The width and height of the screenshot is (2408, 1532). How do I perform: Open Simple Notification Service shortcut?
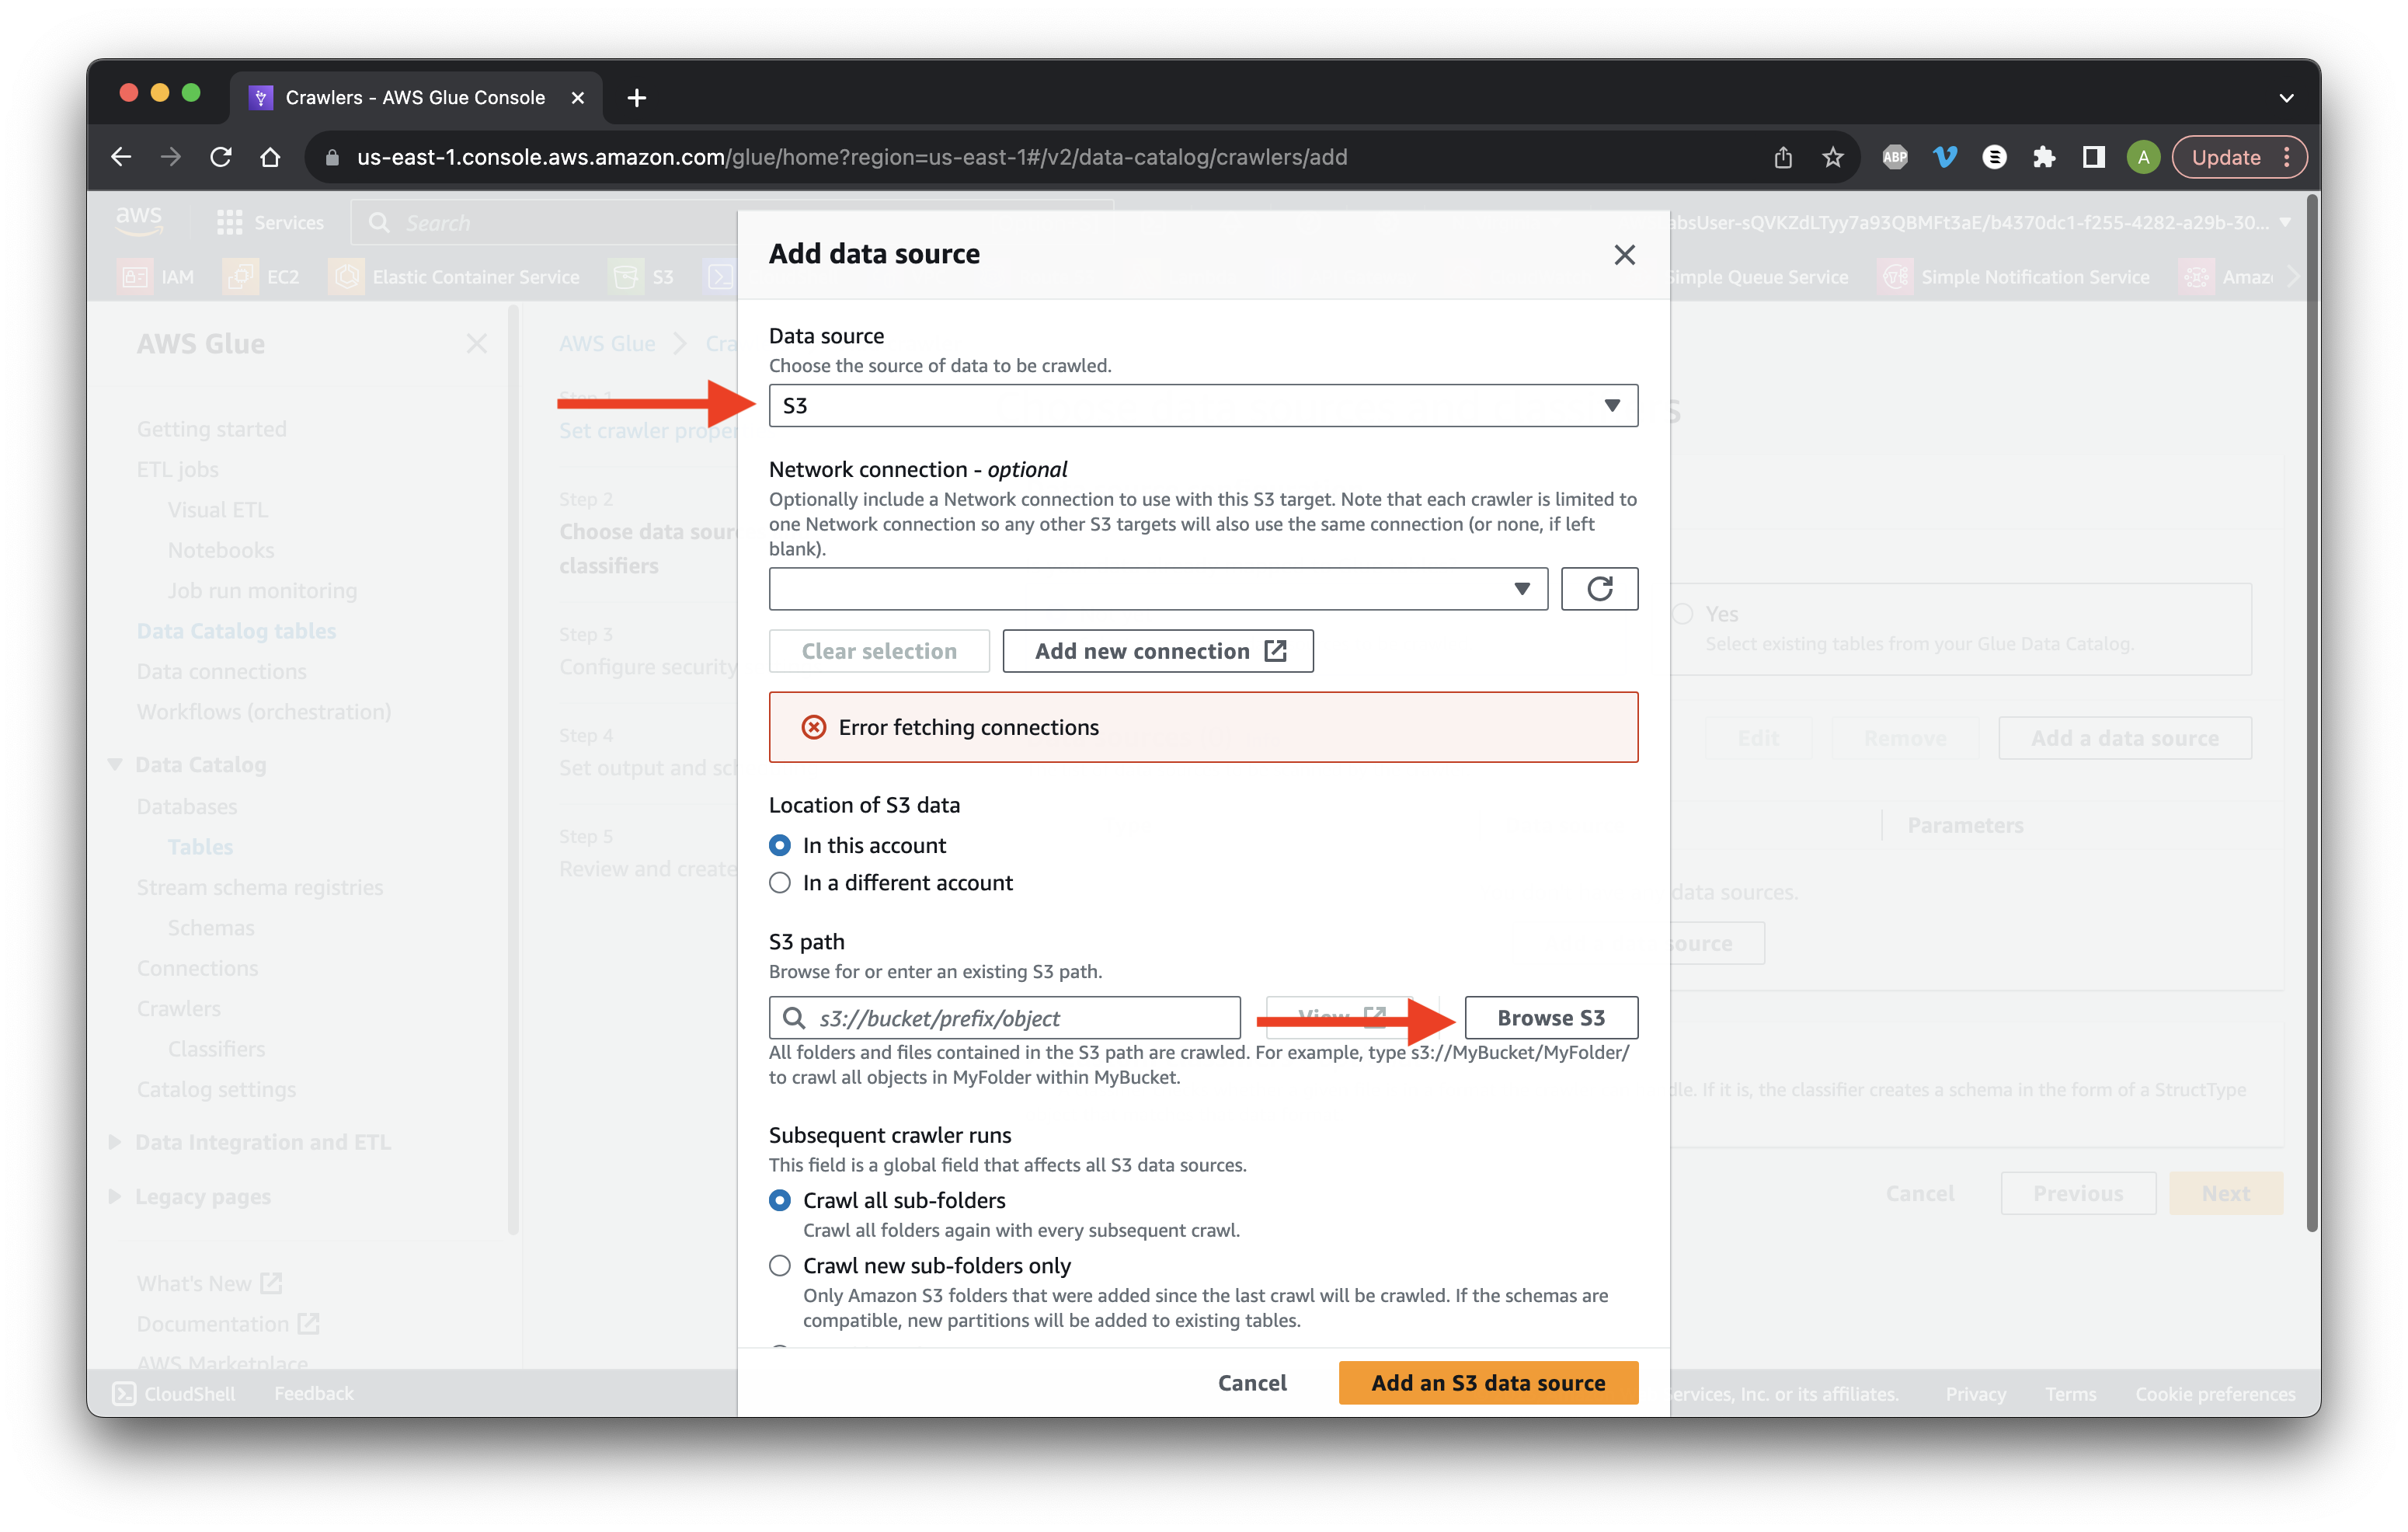2015,277
